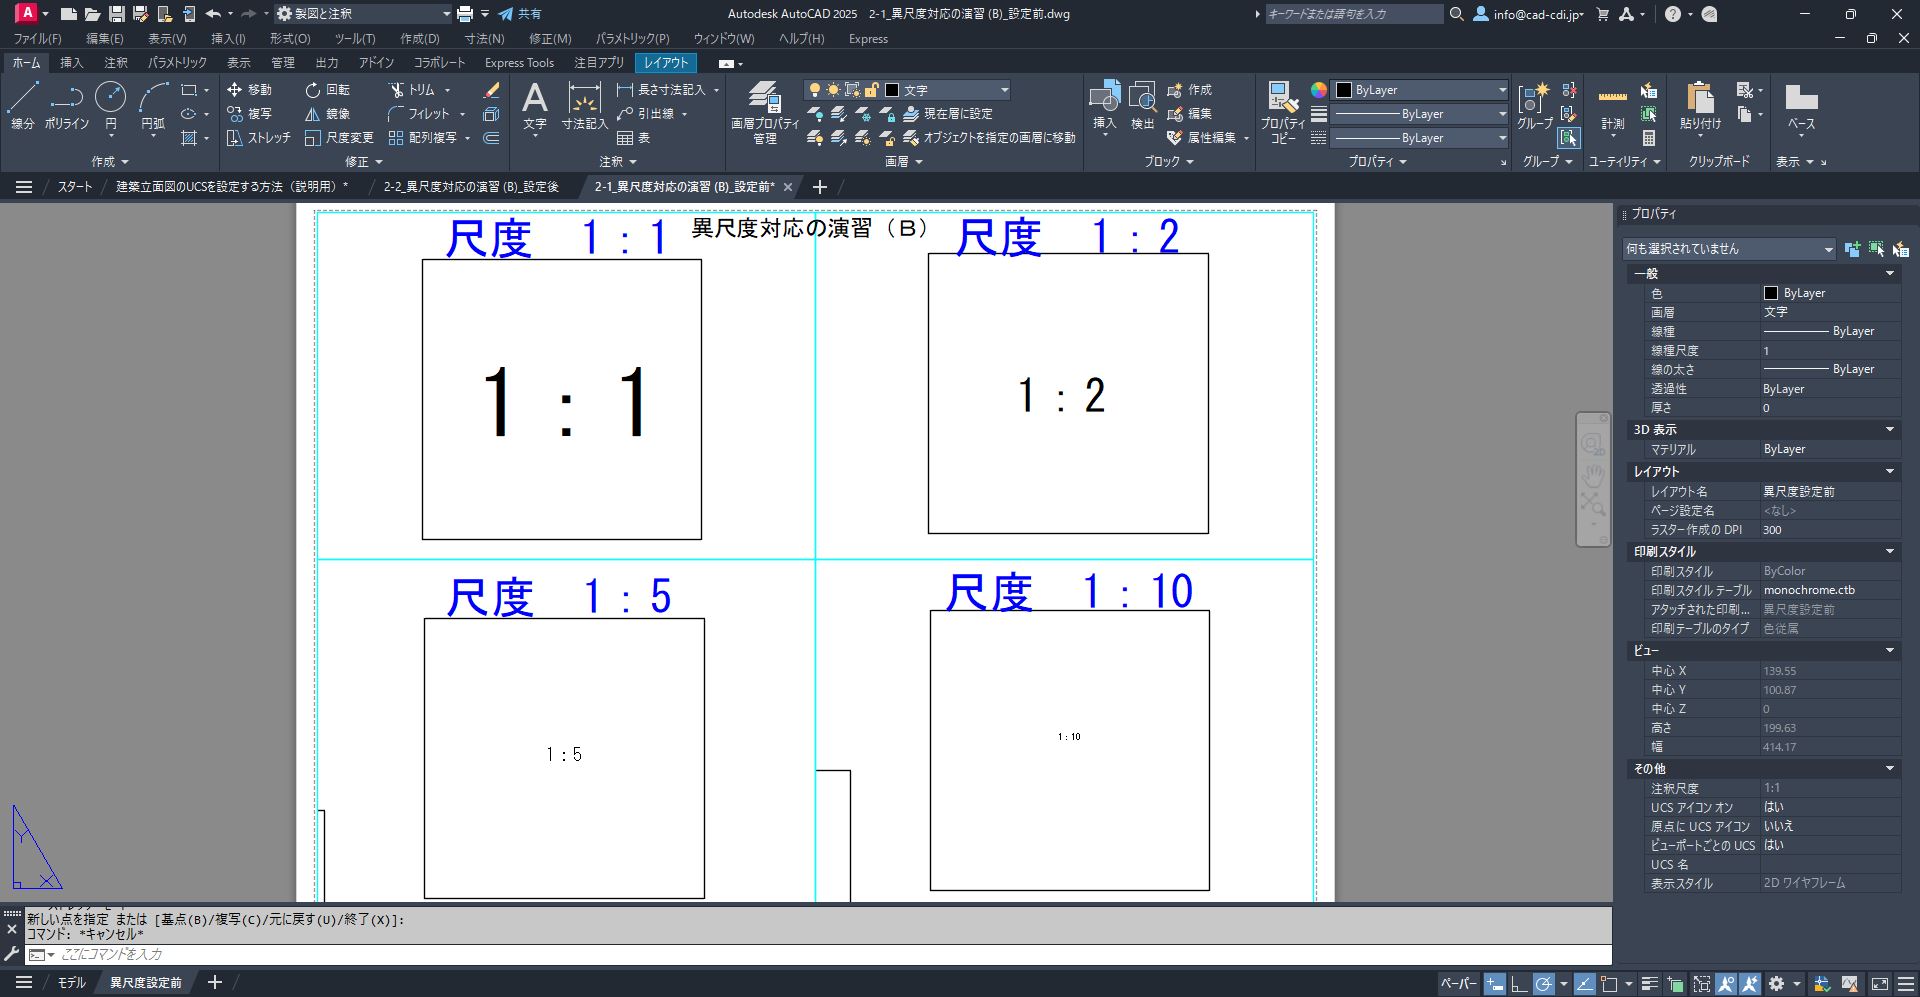The width and height of the screenshot is (1920, 997).
Task: Click the 共有 button in the title bar
Action: [x=522, y=14]
